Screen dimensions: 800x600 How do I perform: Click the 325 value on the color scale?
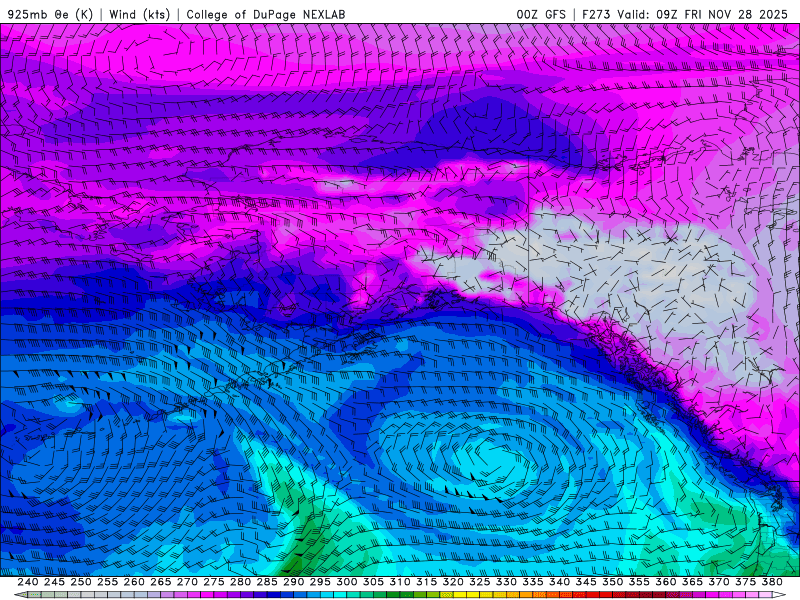(480, 582)
